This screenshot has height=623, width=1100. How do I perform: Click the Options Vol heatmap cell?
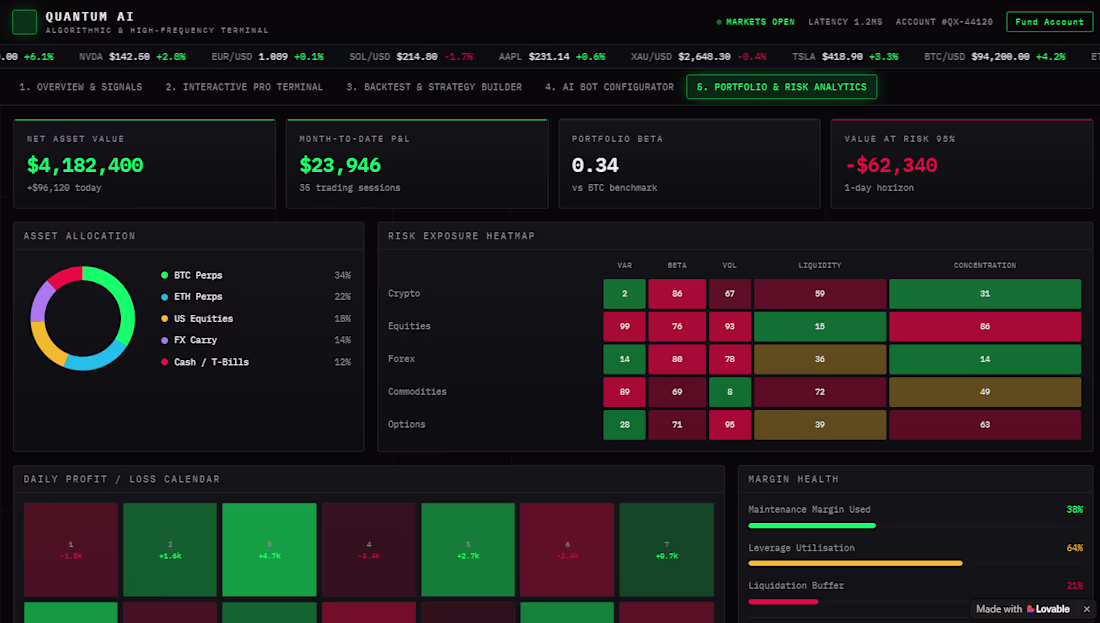[x=730, y=424]
